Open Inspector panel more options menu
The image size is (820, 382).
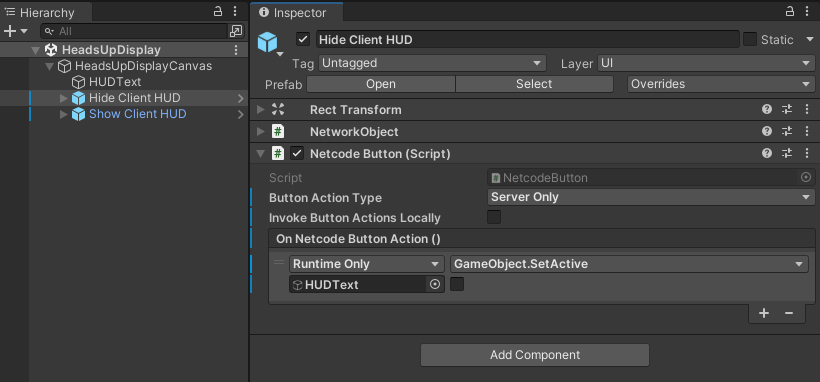pyautogui.click(x=806, y=11)
